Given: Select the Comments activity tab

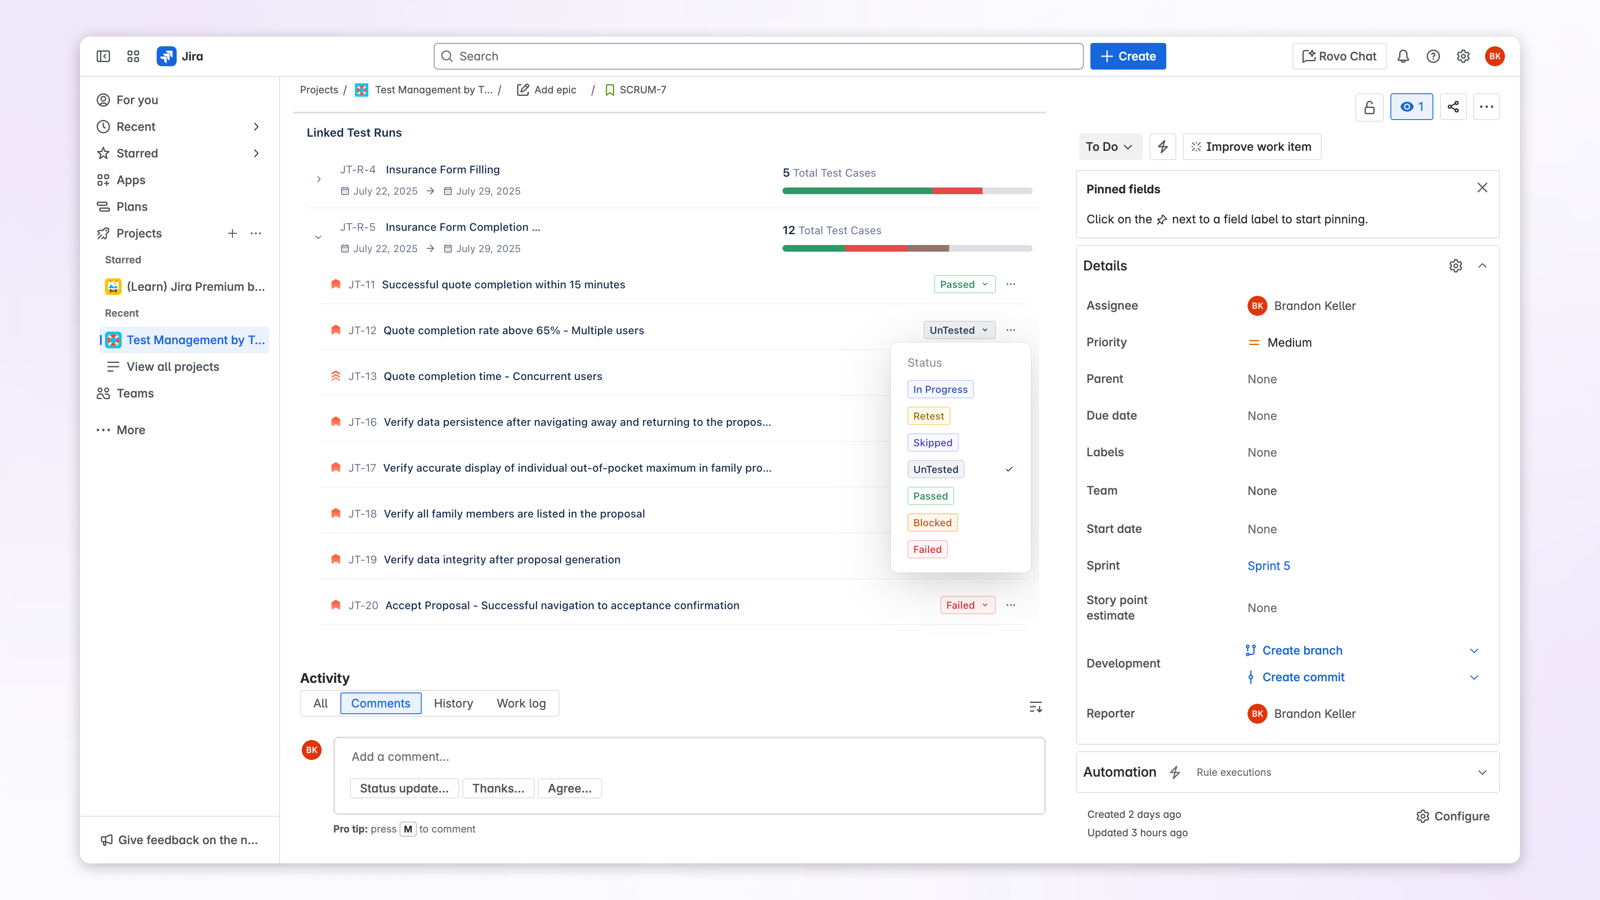Looking at the screenshot, I should click(380, 704).
